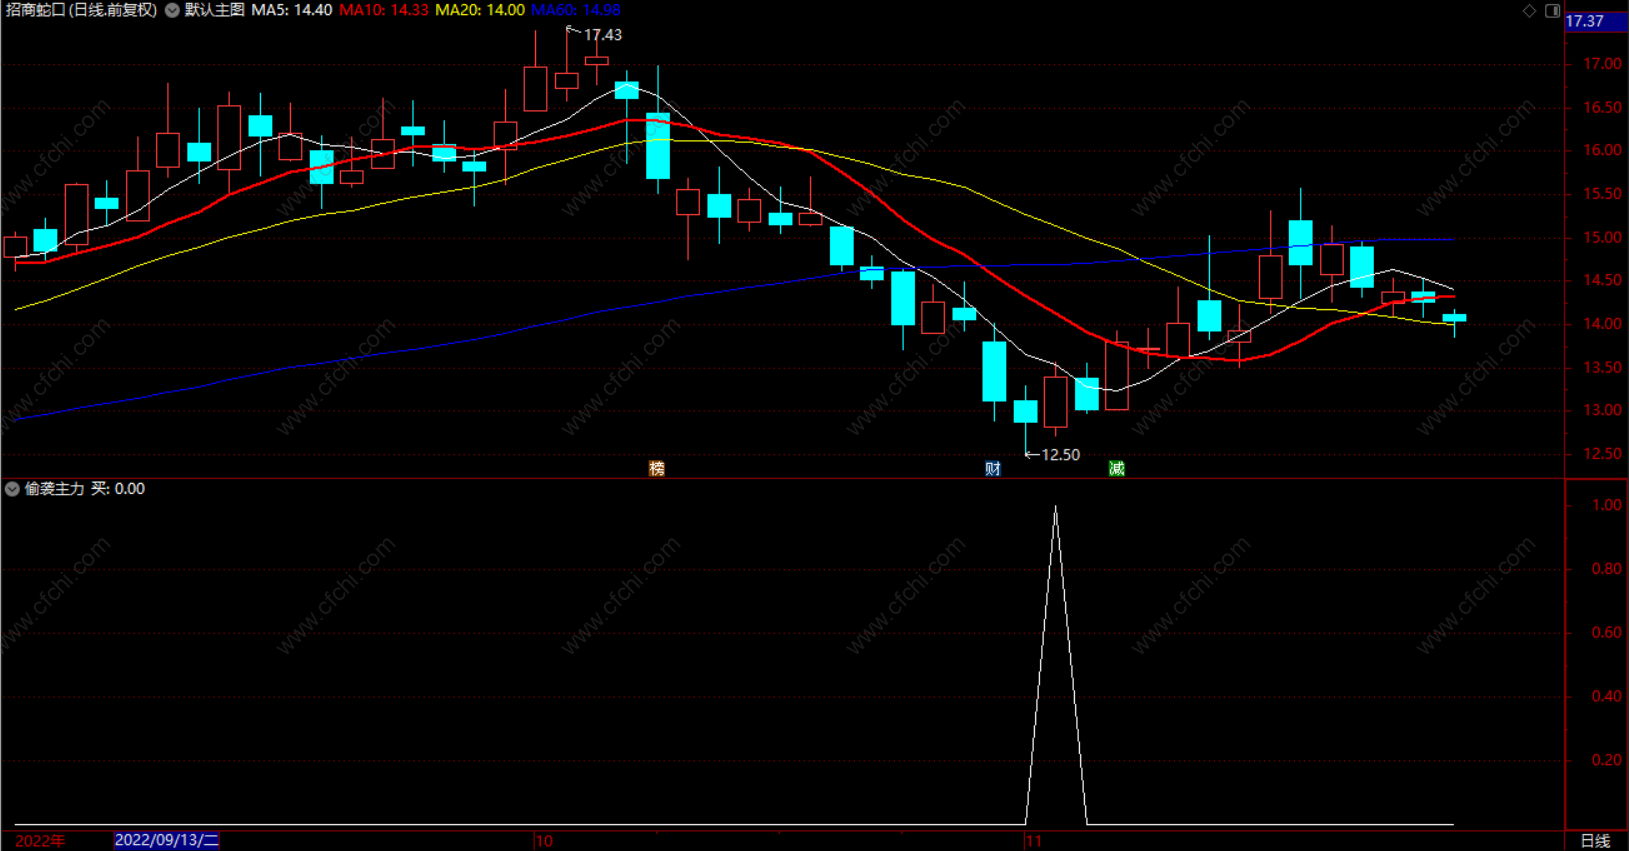Click the diamond marker icon at top right
Image resolution: width=1629 pixels, height=851 pixels.
pos(1529,10)
